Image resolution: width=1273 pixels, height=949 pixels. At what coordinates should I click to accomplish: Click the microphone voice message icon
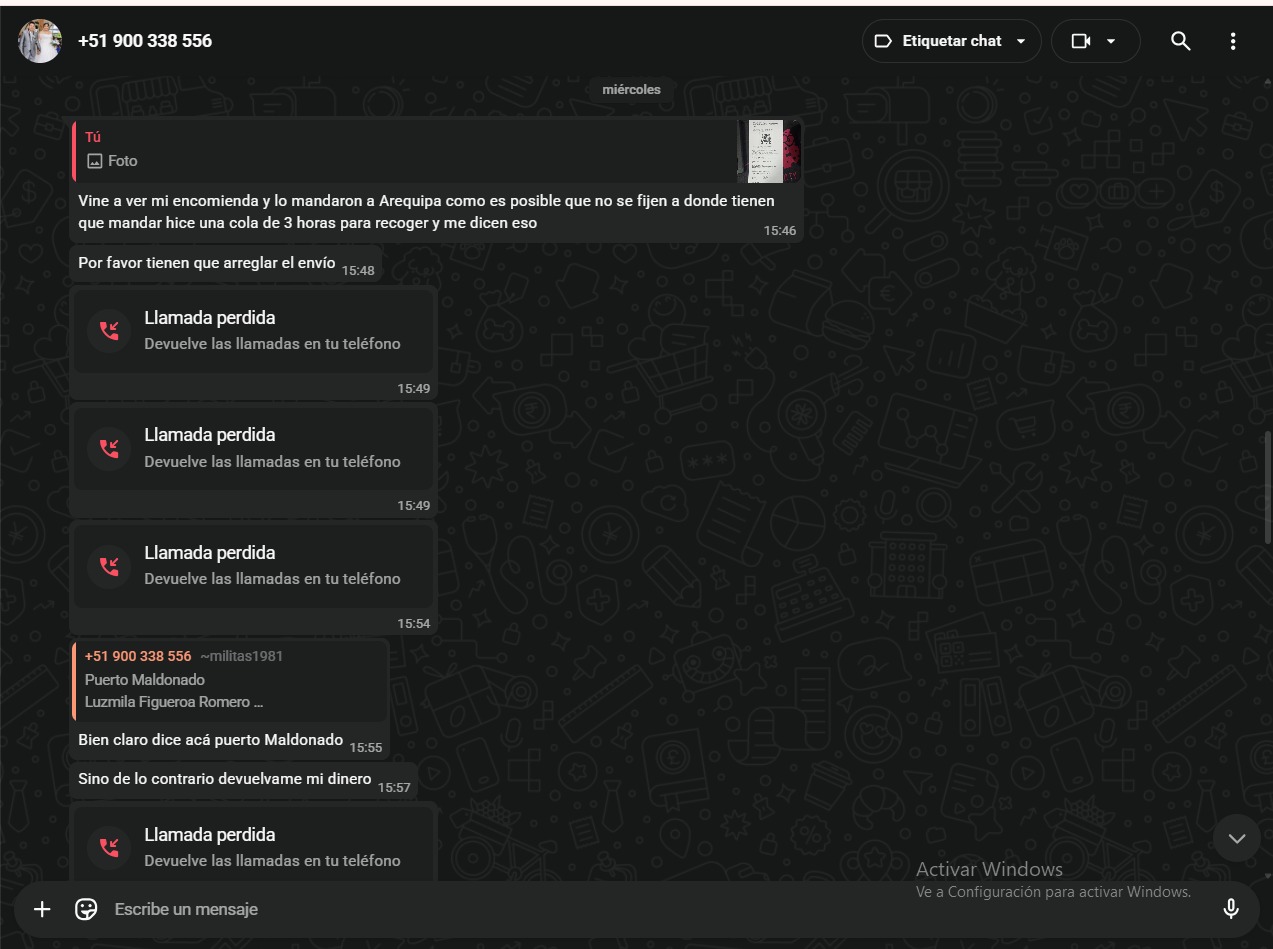click(1231, 909)
